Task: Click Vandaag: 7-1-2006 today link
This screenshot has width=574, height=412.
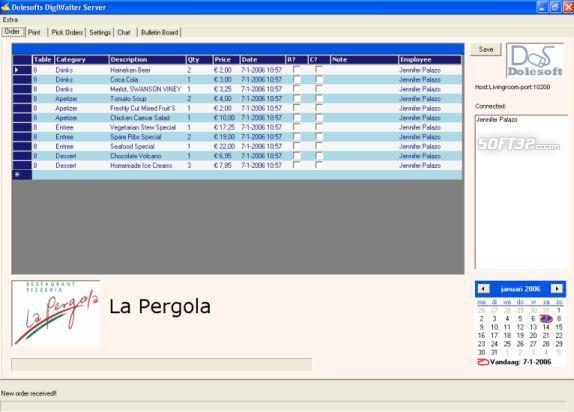Action: coord(521,362)
